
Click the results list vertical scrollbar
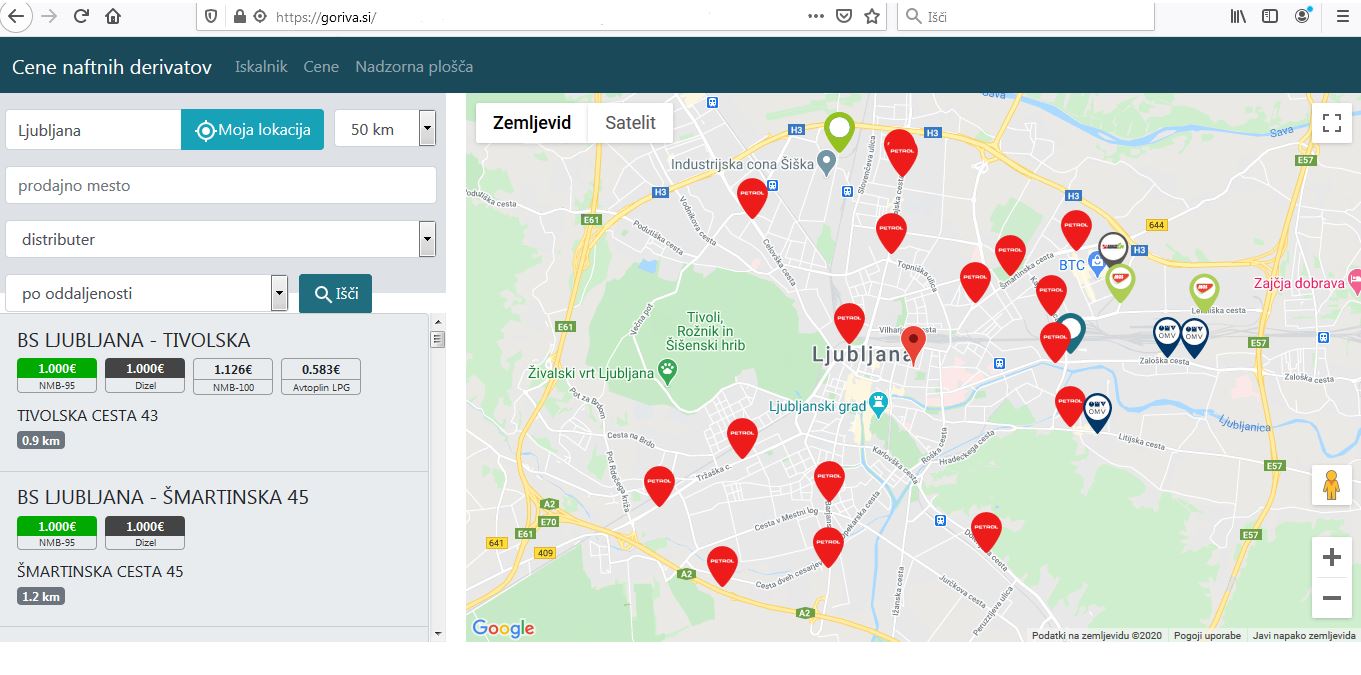coord(437,480)
